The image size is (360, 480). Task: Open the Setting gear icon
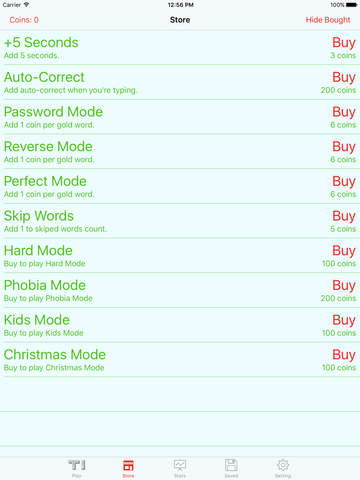click(283, 465)
